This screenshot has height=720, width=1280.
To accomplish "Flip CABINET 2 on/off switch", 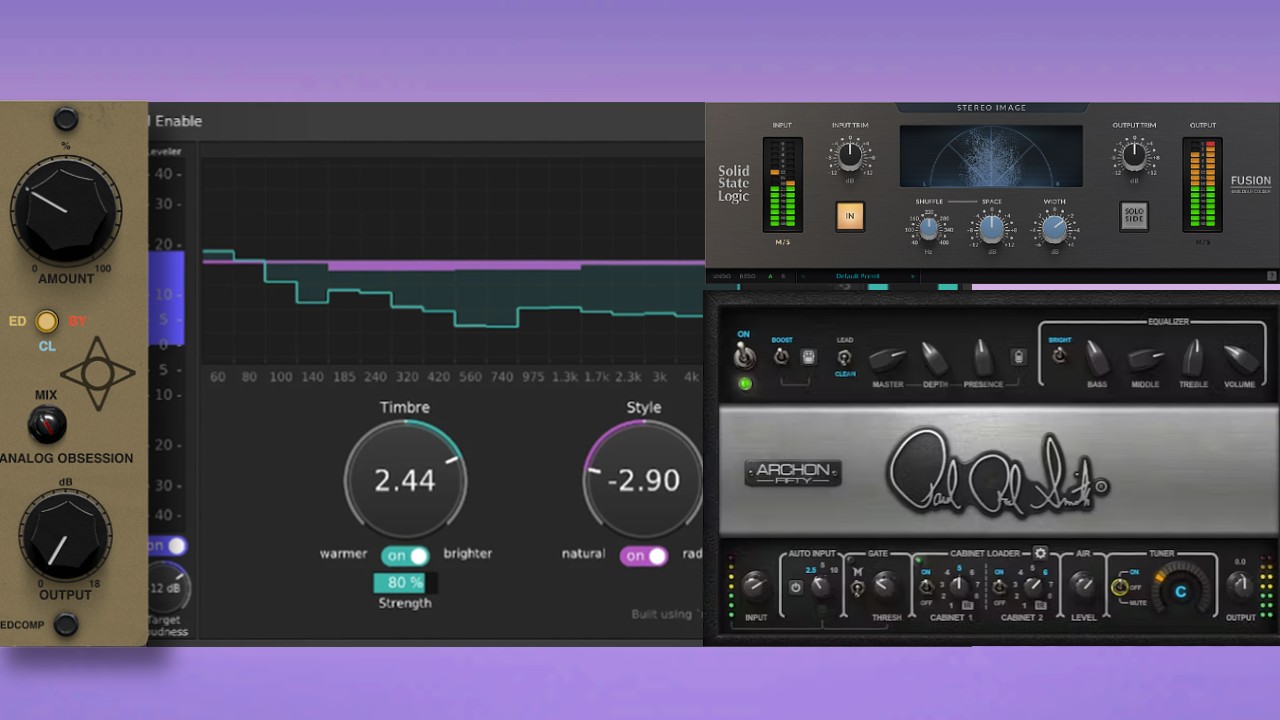I will (x=998, y=586).
